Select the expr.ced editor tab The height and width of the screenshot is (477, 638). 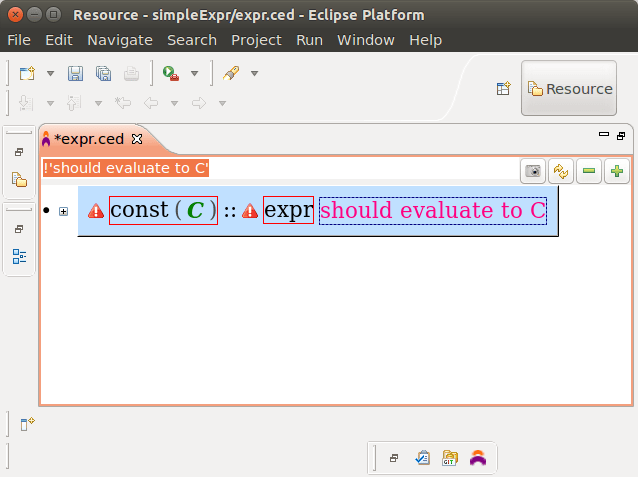(x=88, y=139)
